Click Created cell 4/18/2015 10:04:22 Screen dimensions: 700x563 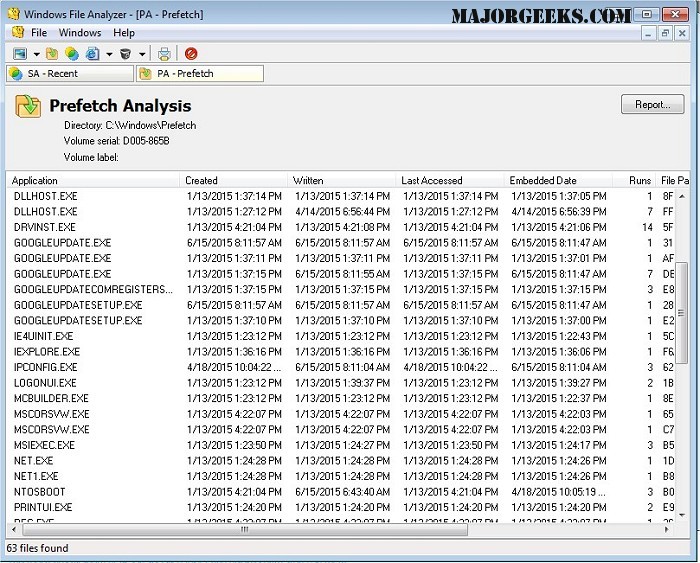(x=234, y=367)
